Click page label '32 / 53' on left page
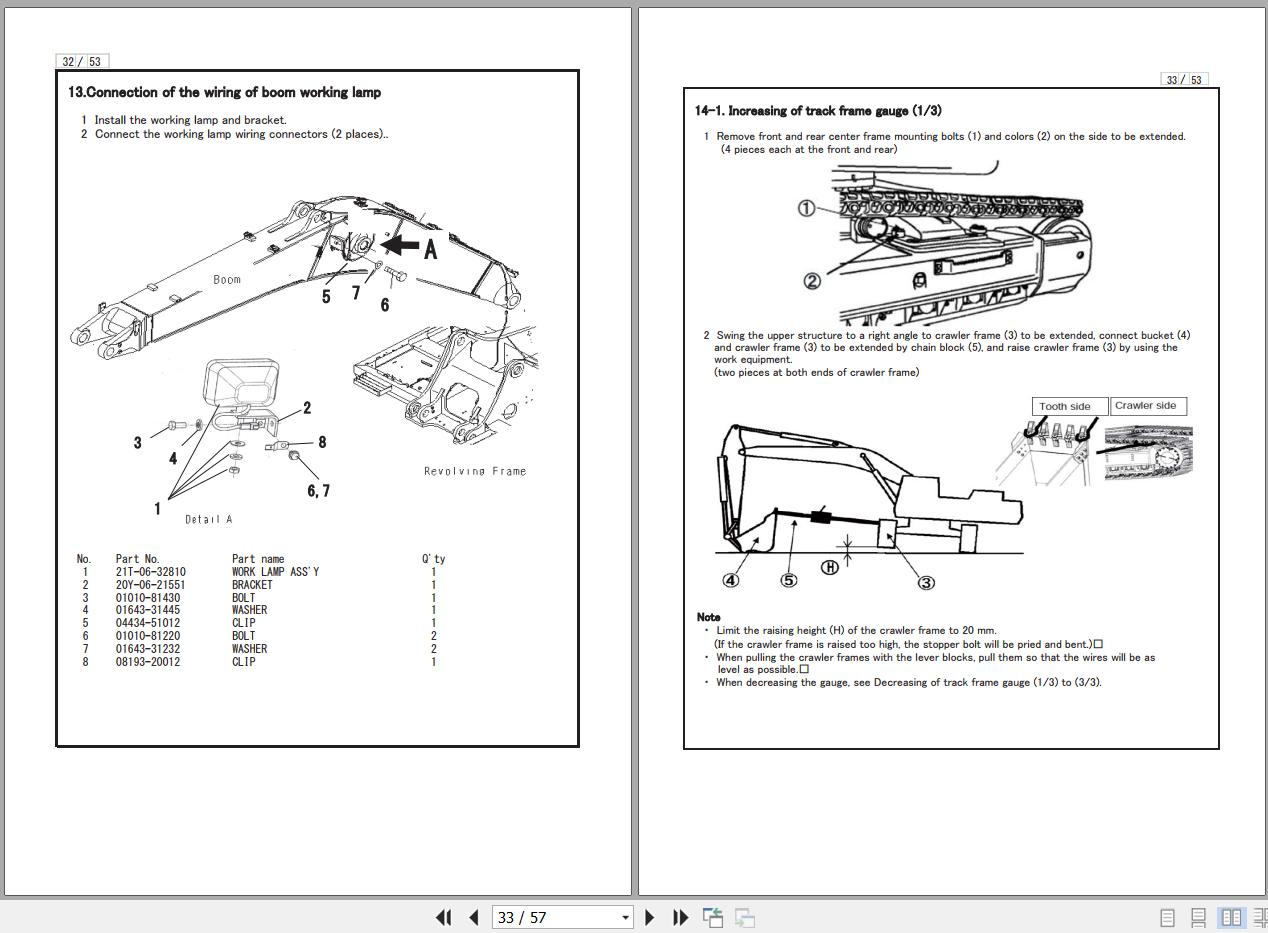The width and height of the screenshot is (1268, 933). [x=82, y=61]
